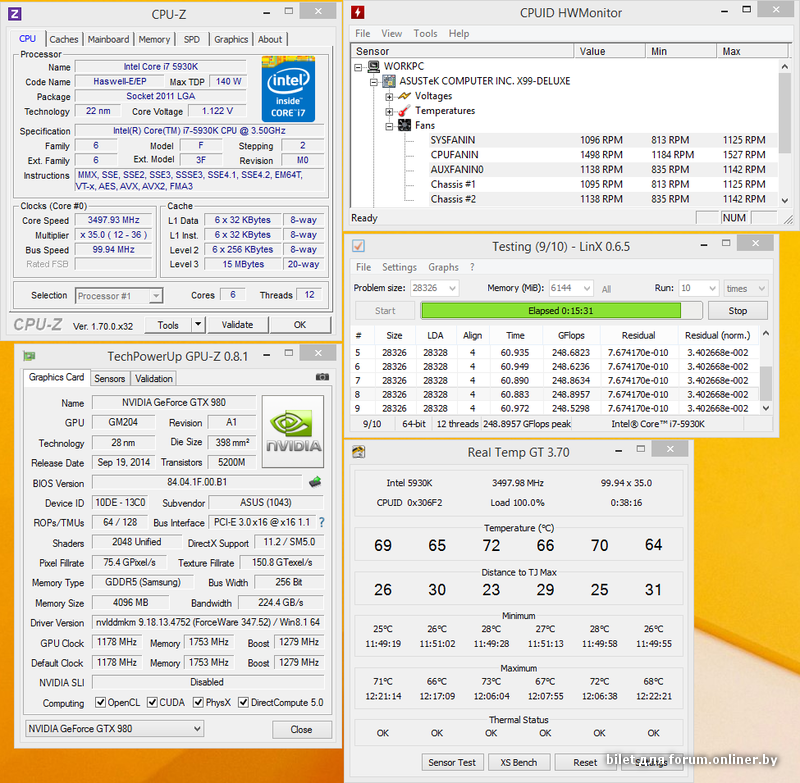Toggle the CUDA checkbox
The height and width of the screenshot is (783, 800).
152,702
